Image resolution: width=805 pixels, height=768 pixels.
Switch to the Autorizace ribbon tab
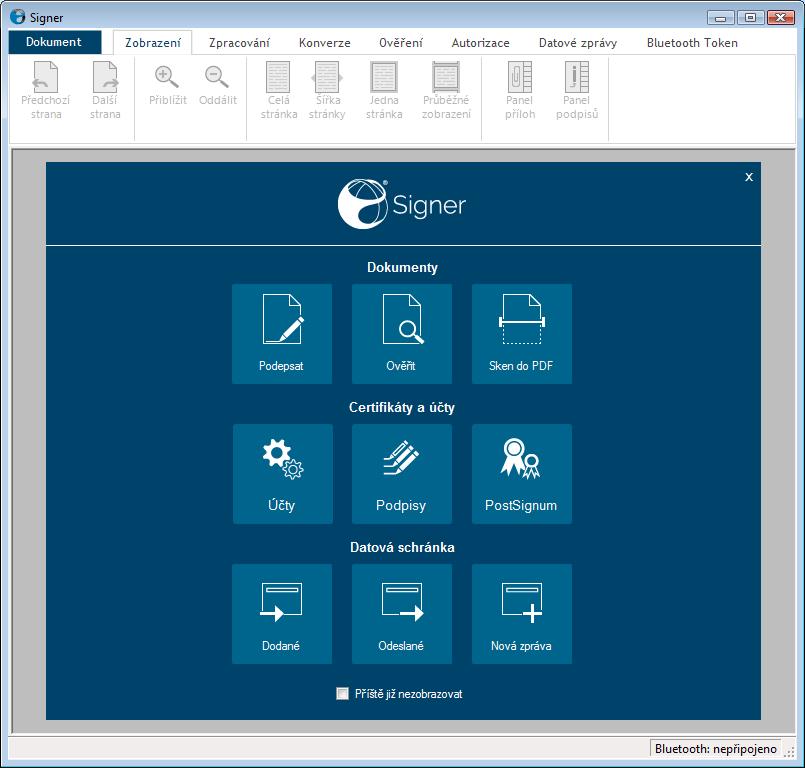point(481,43)
